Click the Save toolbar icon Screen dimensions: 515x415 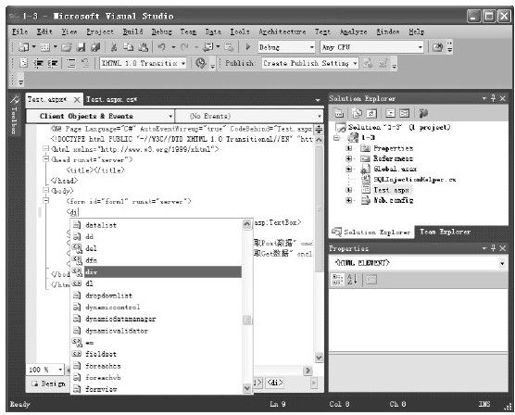(x=81, y=47)
